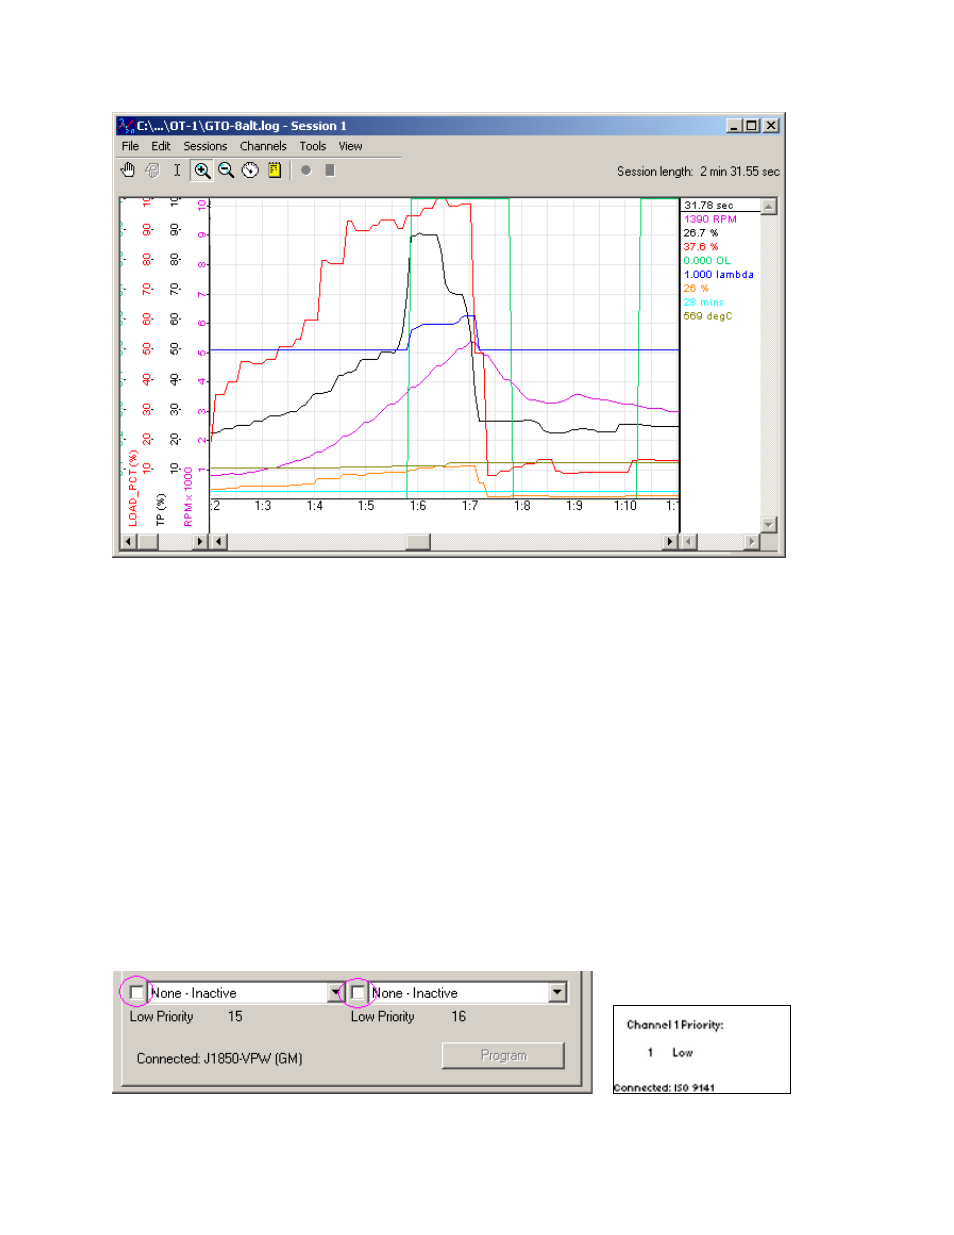
Task: Open the Tools menu
Action: pyautogui.click(x=313, y=146)
